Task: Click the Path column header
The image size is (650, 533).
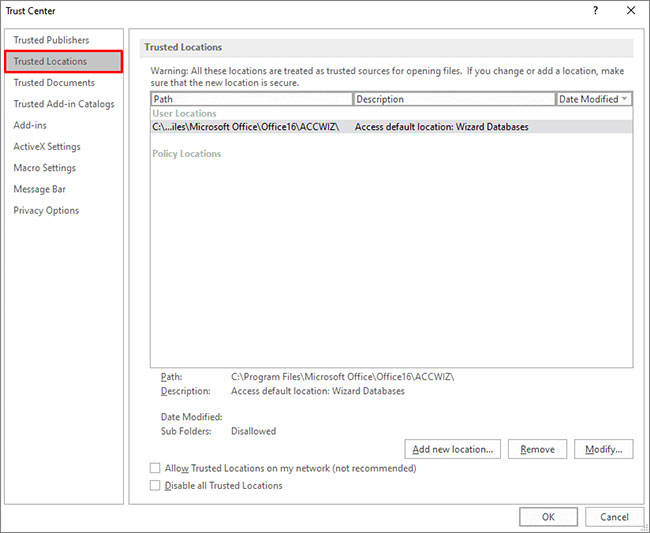Action: [x=251, y=99]
